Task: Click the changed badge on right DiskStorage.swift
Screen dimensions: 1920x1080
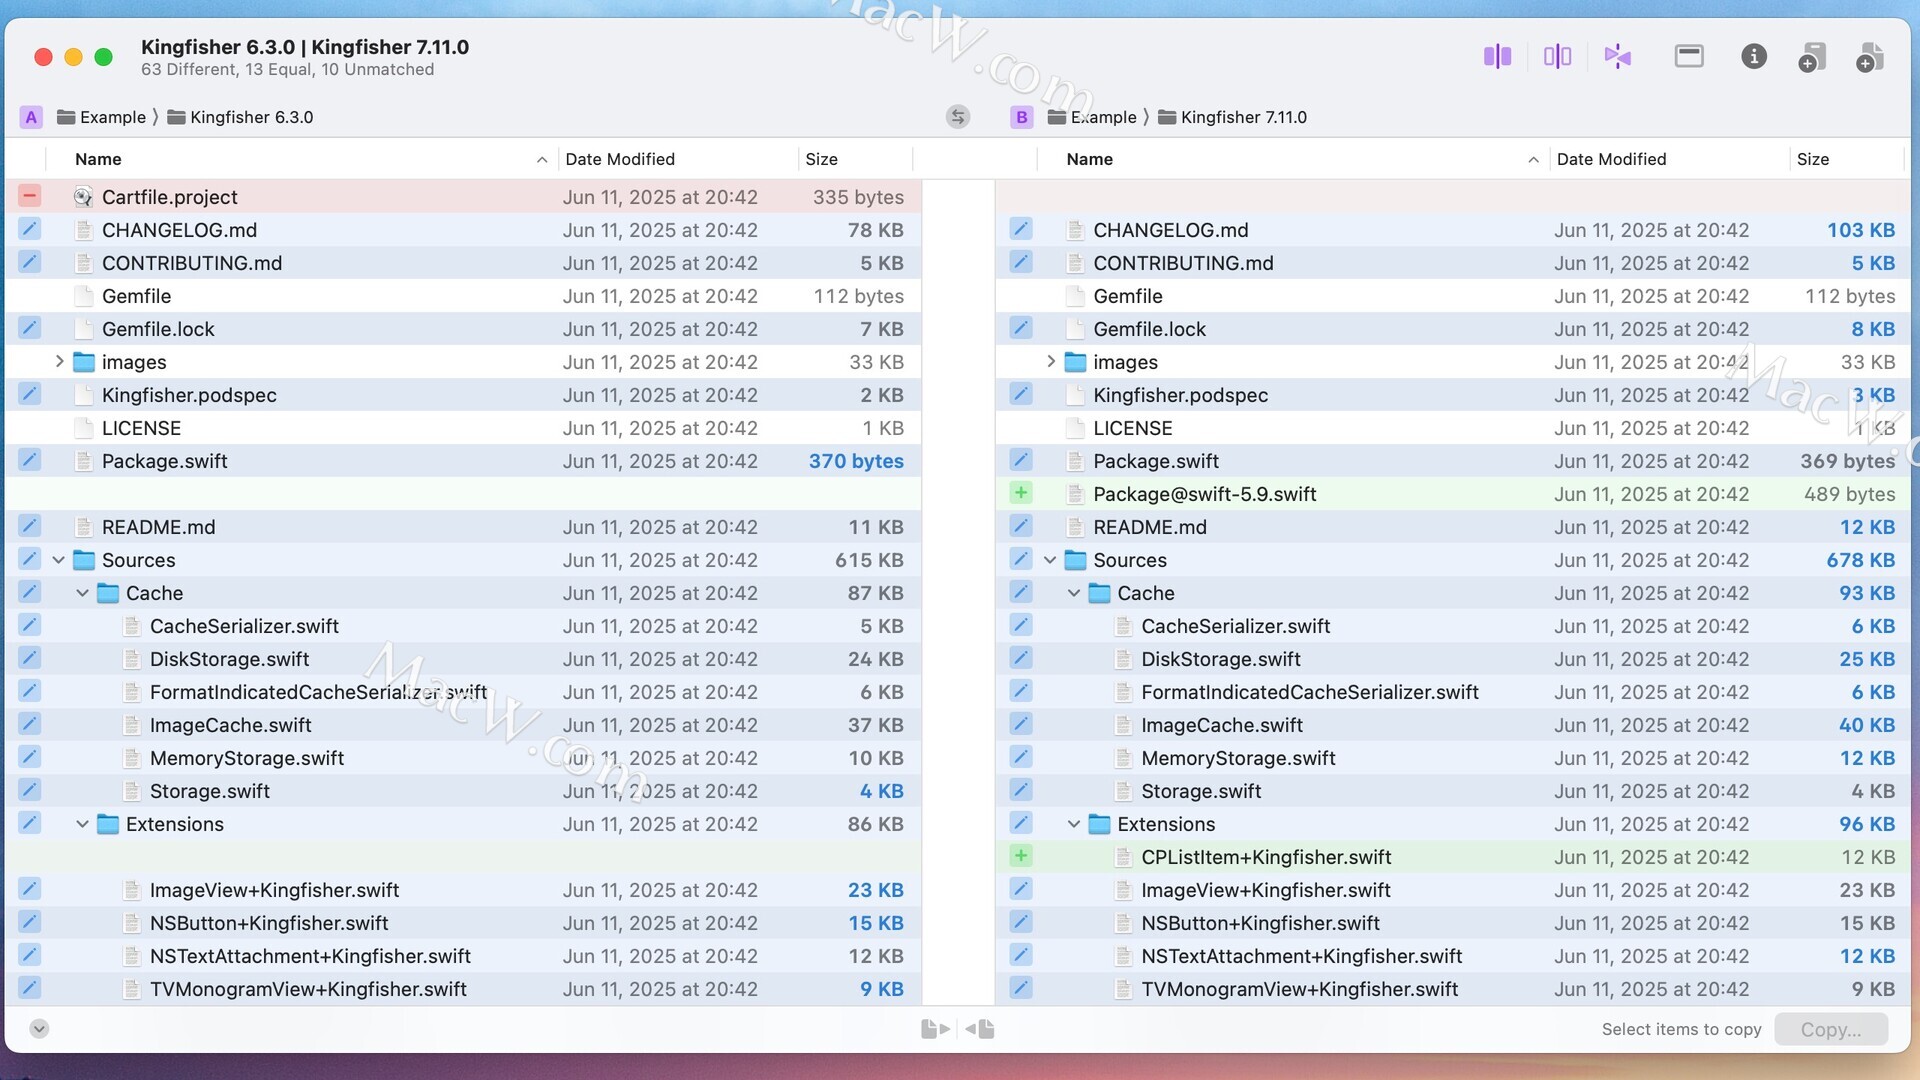Action: [x=1020, y=658]
